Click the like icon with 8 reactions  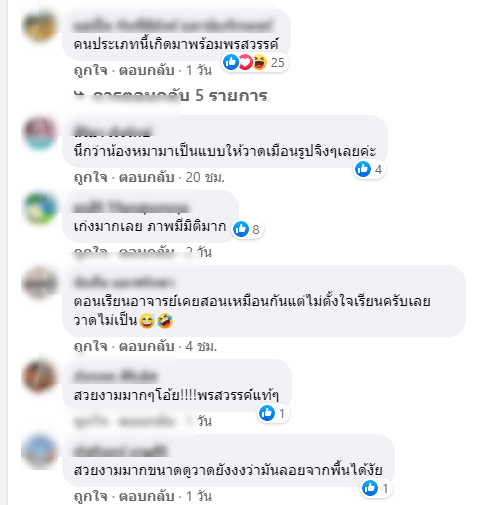pyautogui.click(x=241, y=229)
